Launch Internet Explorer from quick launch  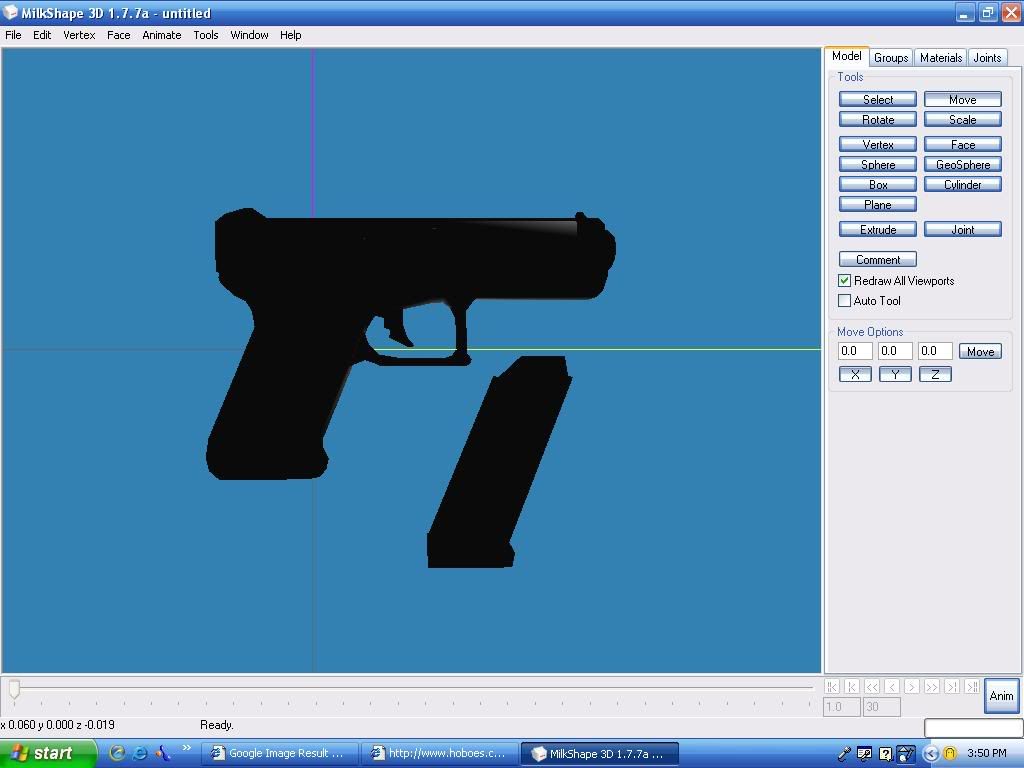pos(139,753)
